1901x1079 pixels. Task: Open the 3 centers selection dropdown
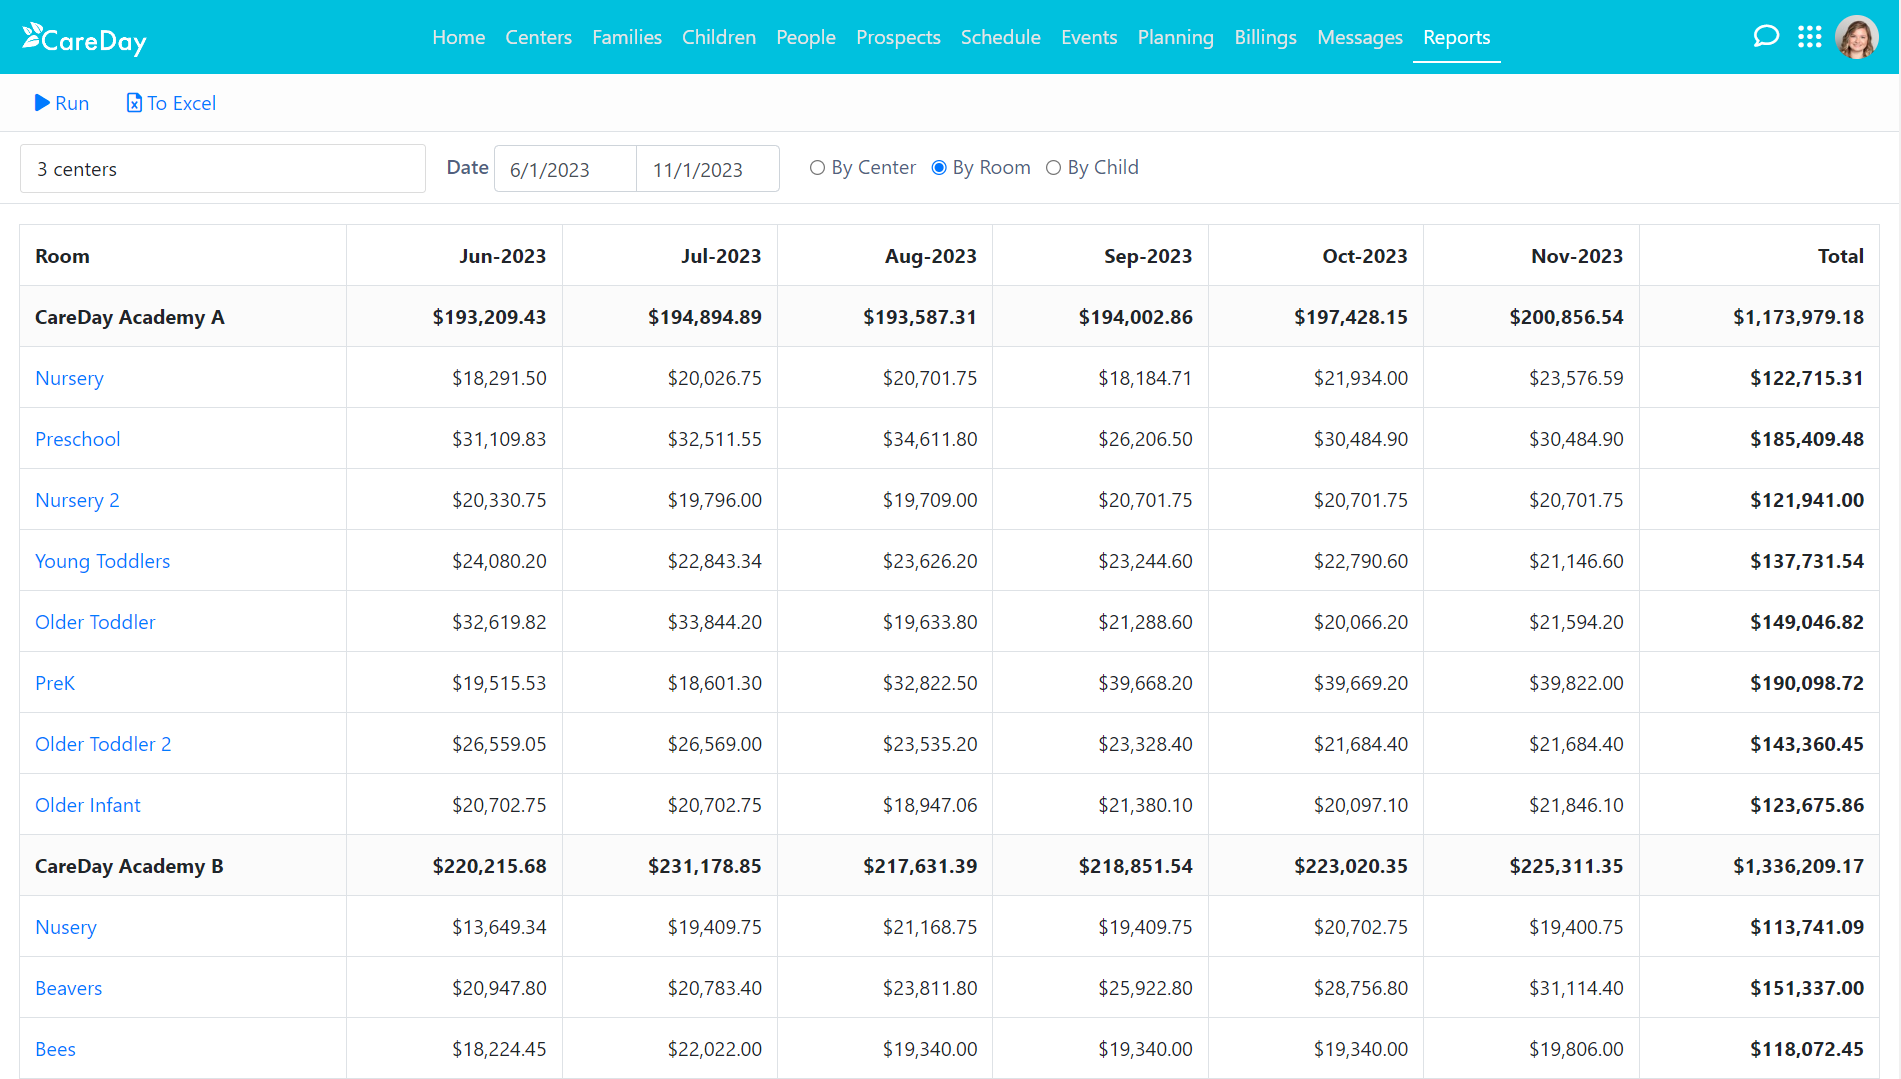[x=222, y=168]
